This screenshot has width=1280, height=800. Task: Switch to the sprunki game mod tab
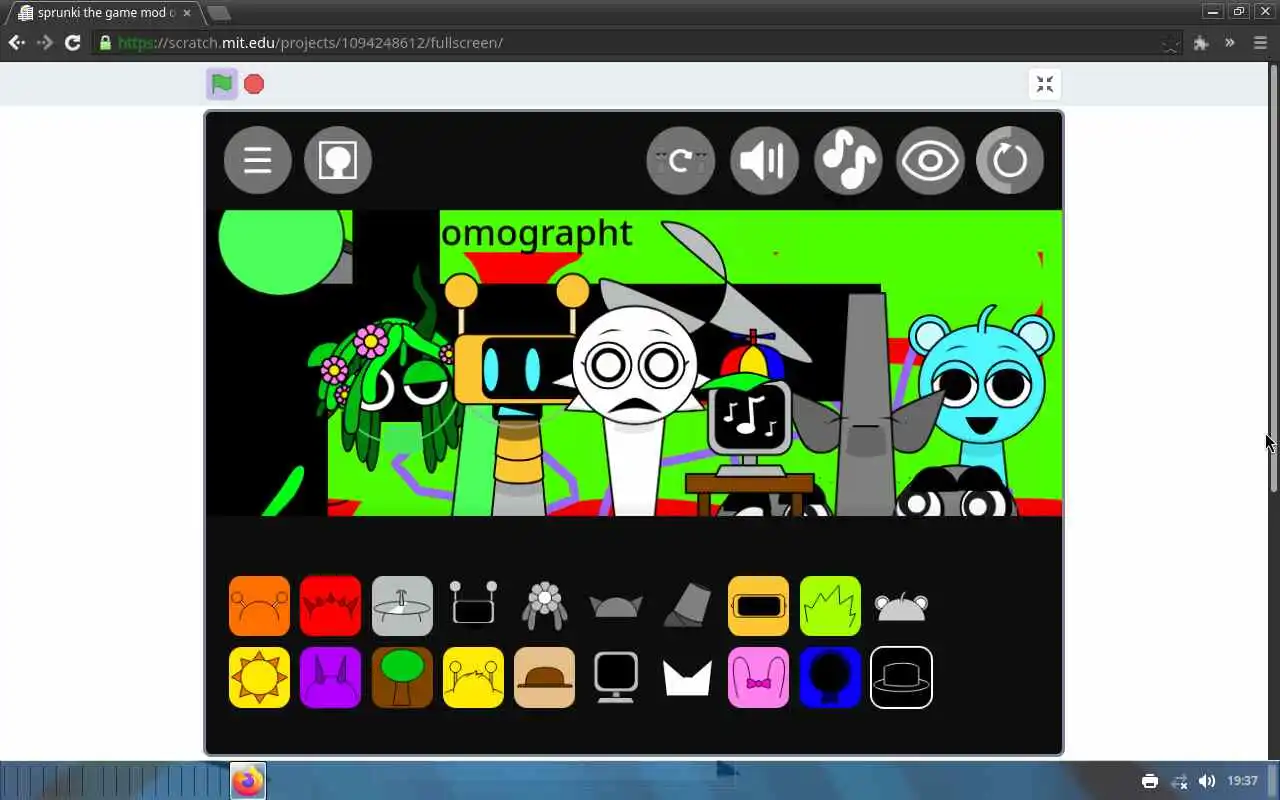(105, 13)
